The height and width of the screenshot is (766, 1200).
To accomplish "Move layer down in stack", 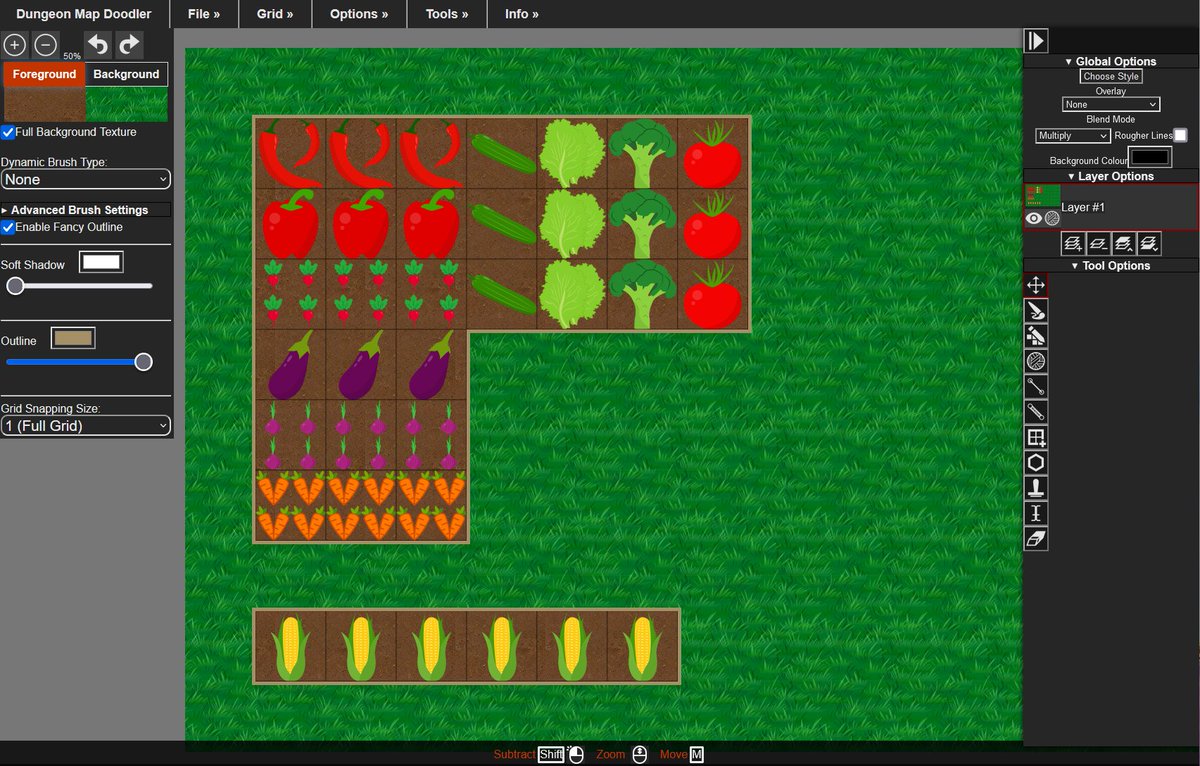I will pos(1149,242).
